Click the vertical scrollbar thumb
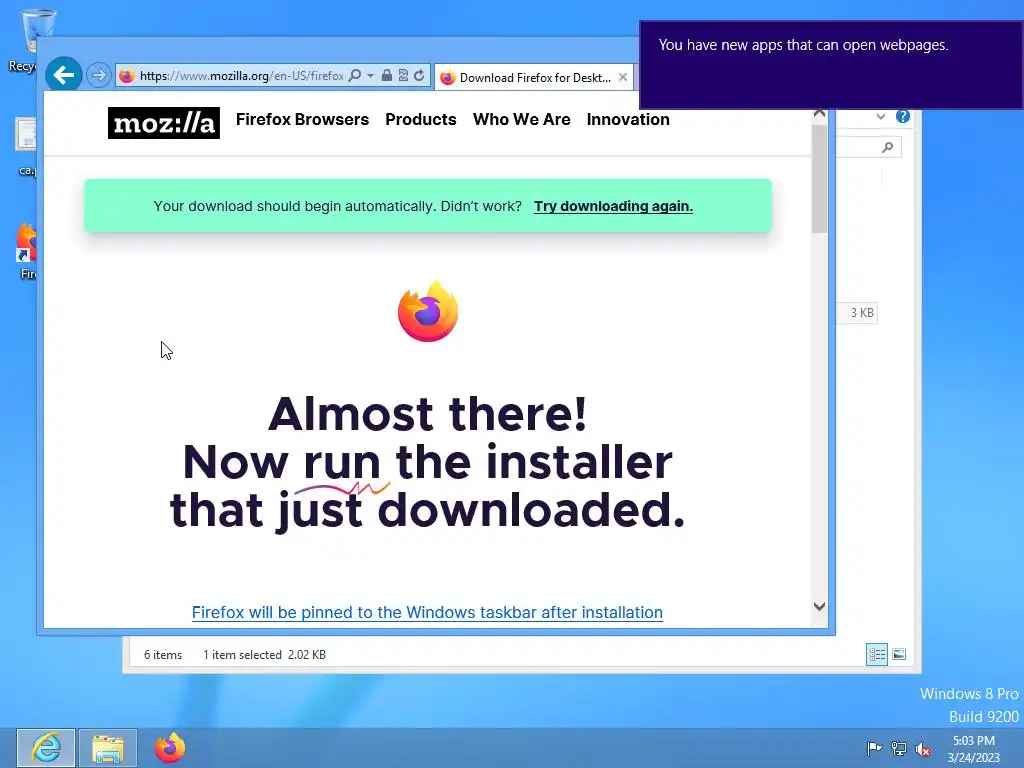Image resolution: width=1024 pixels, height=768 pixels. pos(820,178)
